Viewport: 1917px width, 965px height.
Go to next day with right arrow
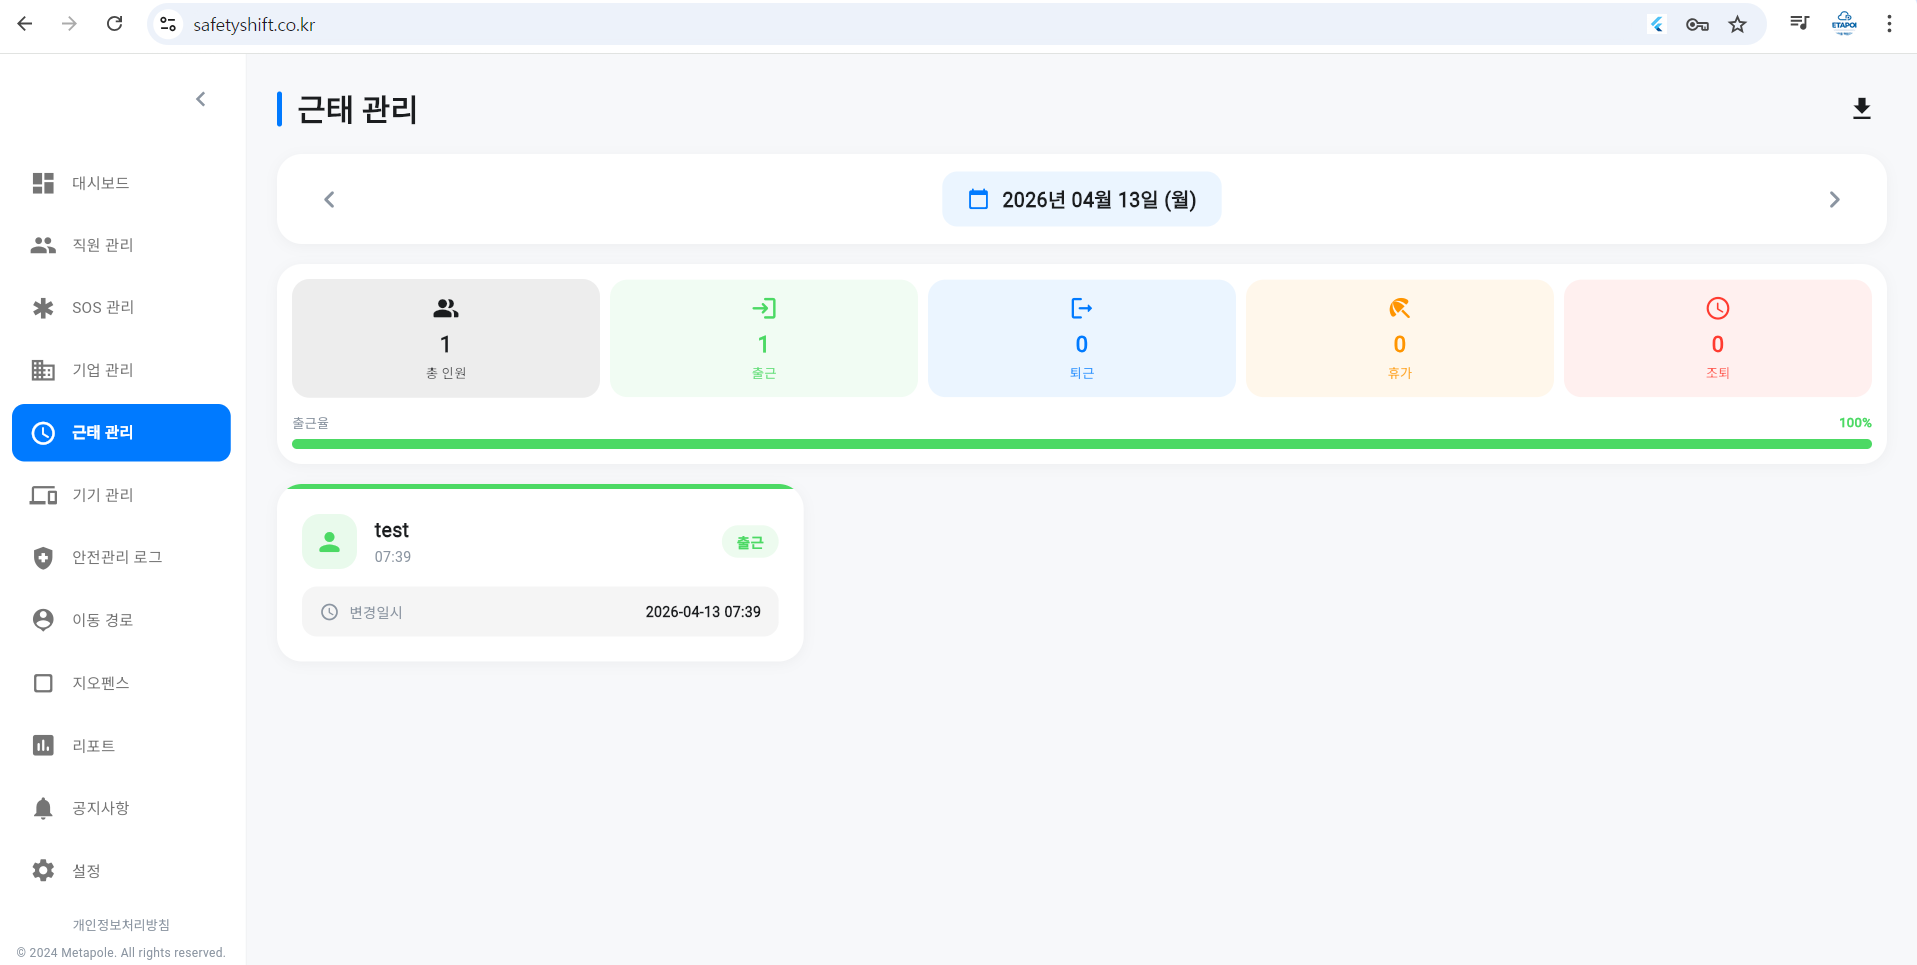[x=1834, y=200]
